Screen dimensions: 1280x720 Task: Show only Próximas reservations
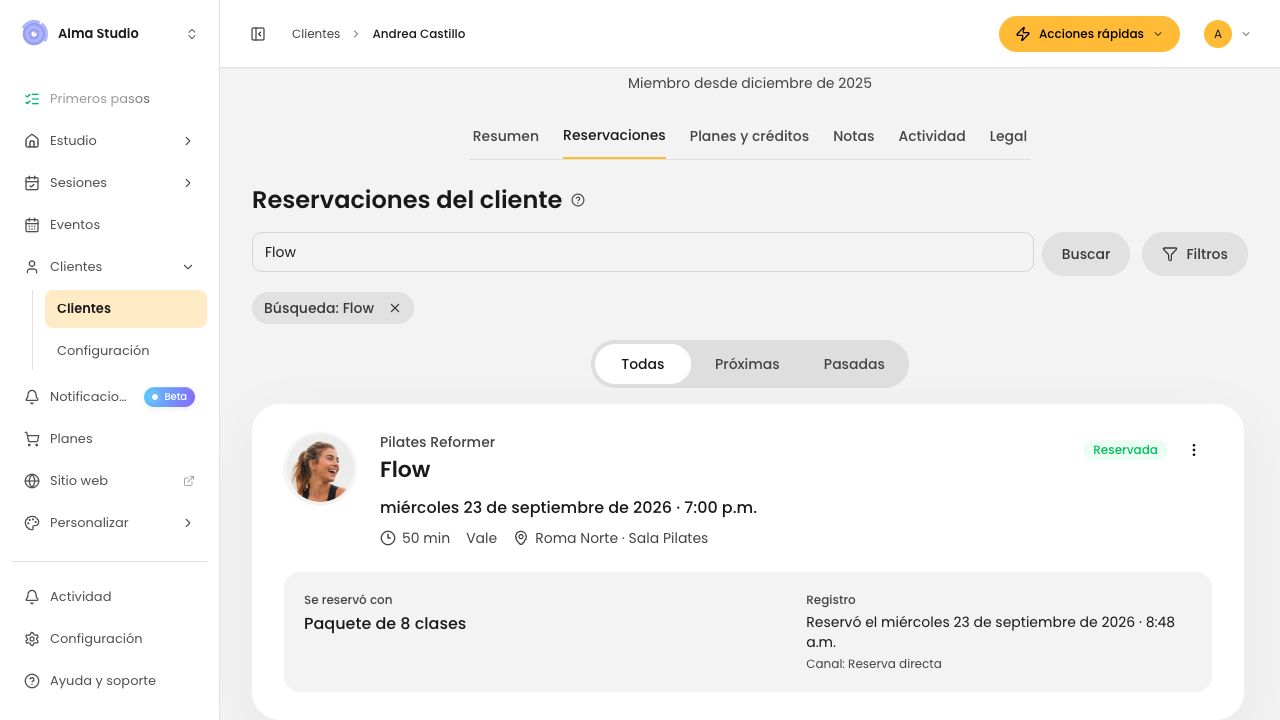click(x=747, y=364)
